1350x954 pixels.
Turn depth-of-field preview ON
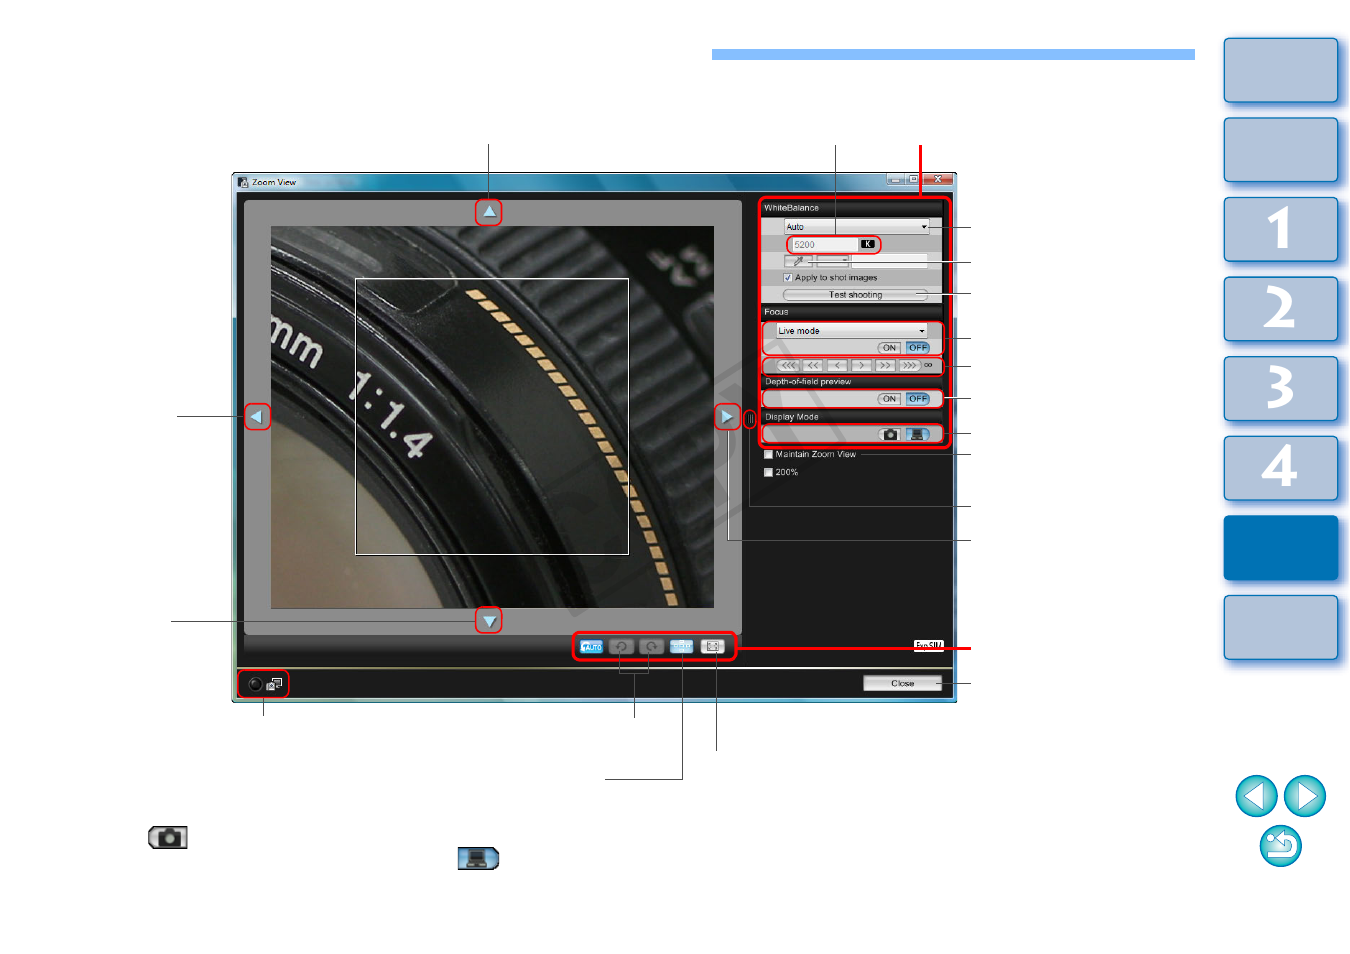(889, 399)
